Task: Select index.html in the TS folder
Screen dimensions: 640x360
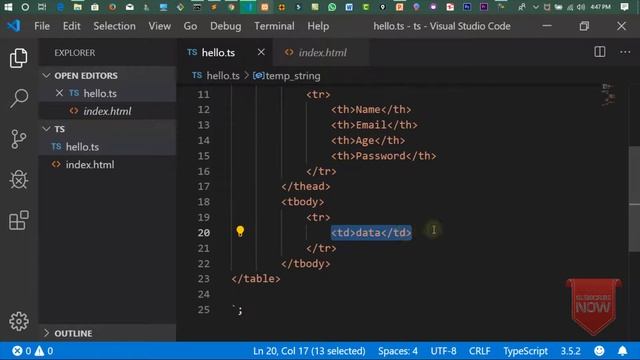Action: tap(107, 164)
